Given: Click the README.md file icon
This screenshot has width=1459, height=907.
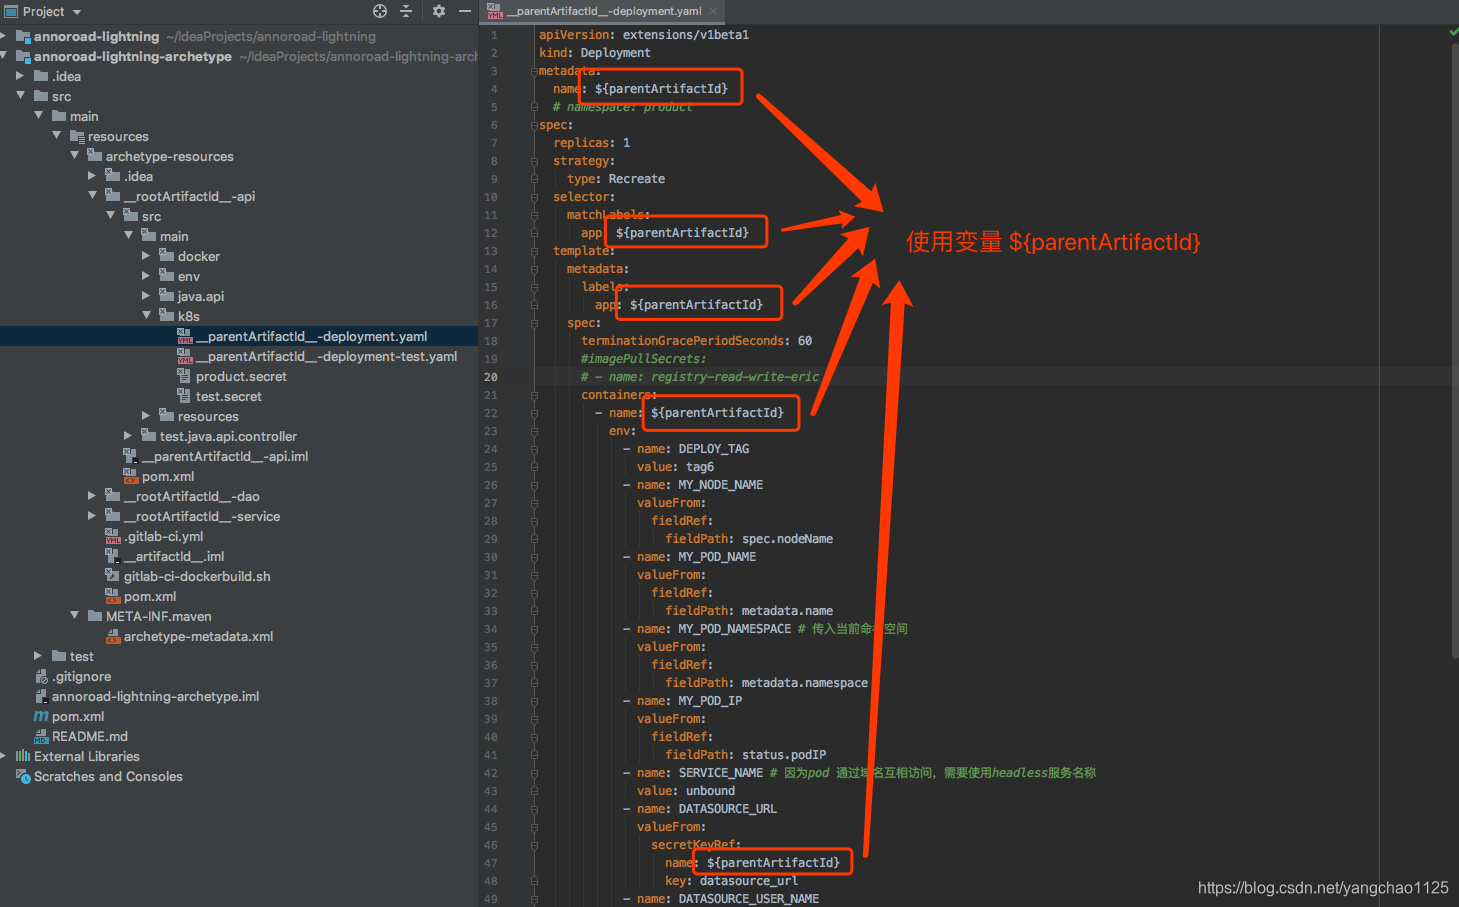Looking at the screenshot, I should tap(41, 736).
